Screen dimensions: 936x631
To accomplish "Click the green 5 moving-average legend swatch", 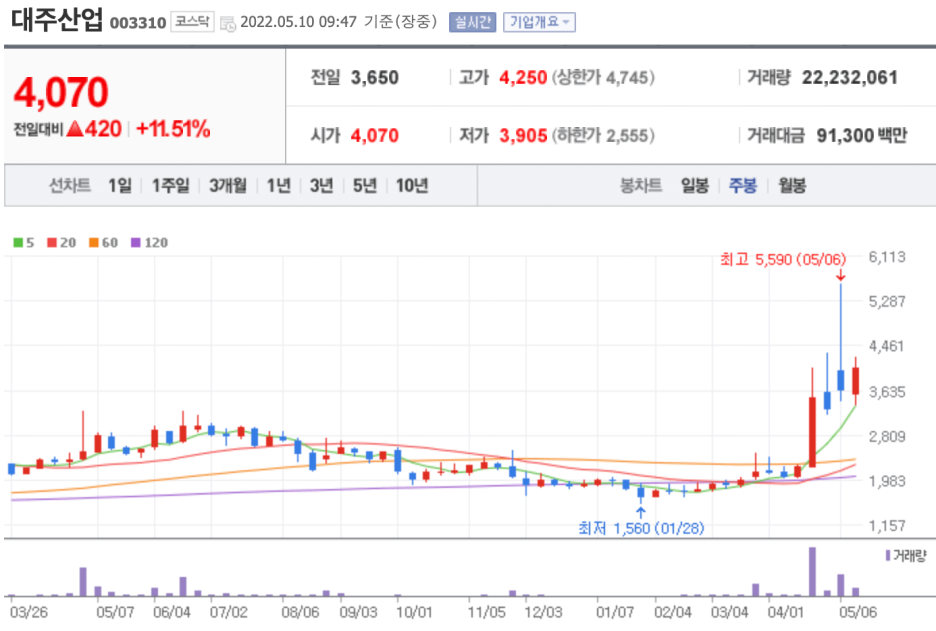I will coord(18,242).
